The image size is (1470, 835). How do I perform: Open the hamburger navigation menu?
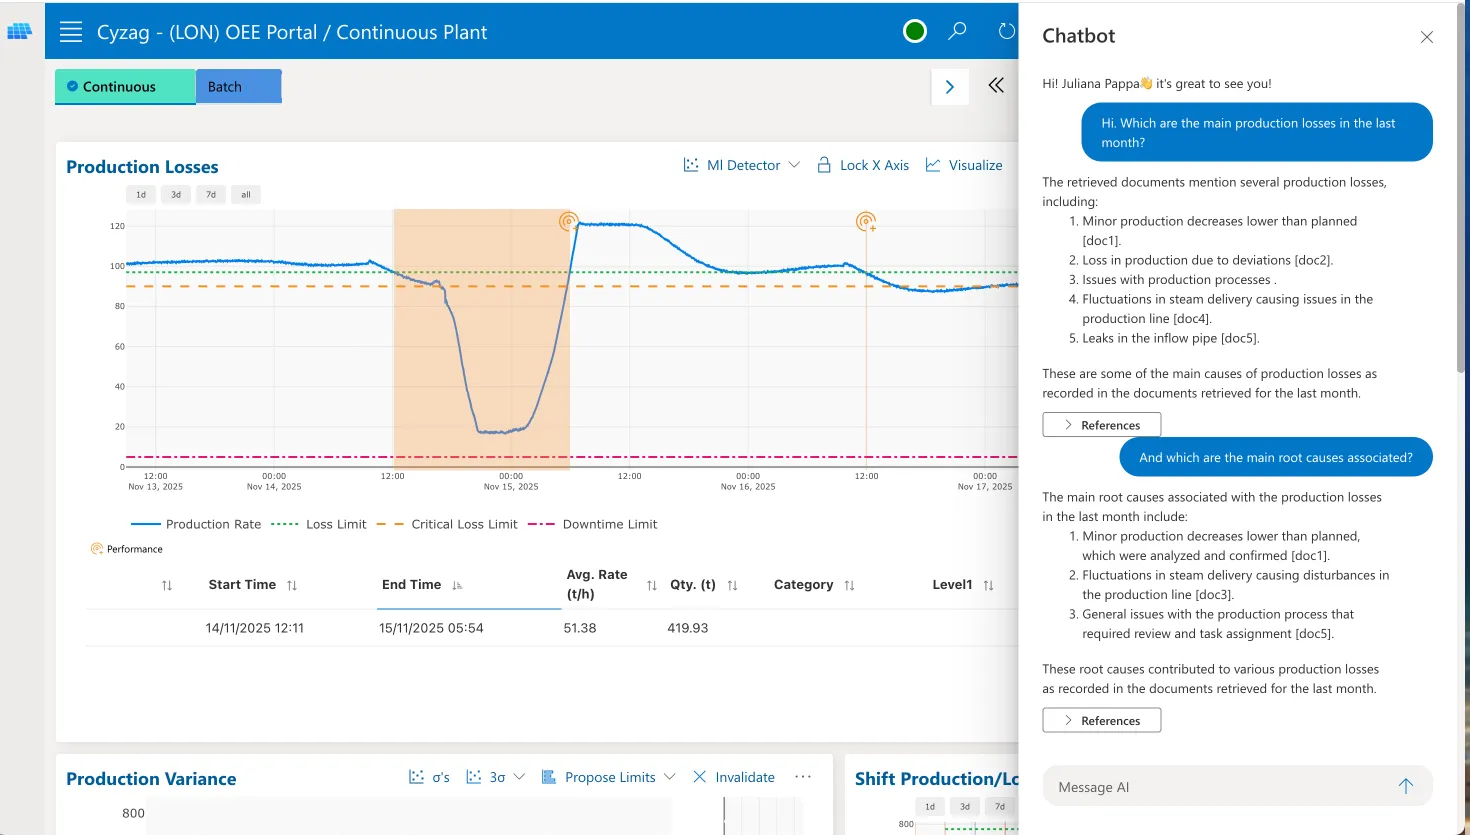pos(71,32)
